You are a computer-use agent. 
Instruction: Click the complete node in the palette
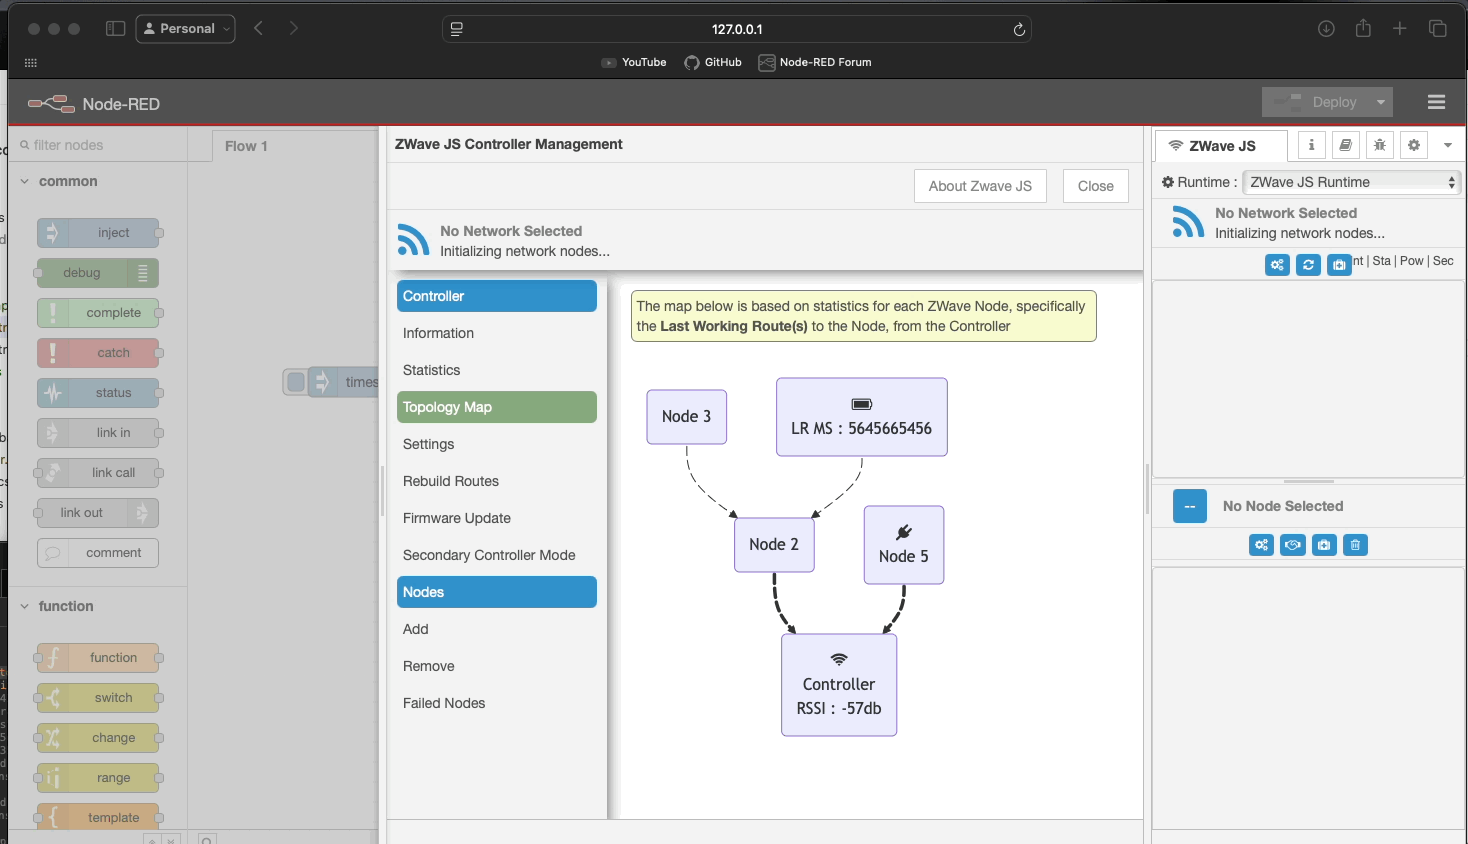(98, 313)
